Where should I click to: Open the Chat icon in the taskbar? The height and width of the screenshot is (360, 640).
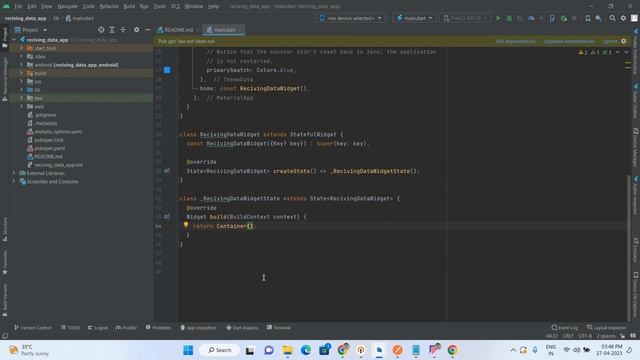pos(269,350)
